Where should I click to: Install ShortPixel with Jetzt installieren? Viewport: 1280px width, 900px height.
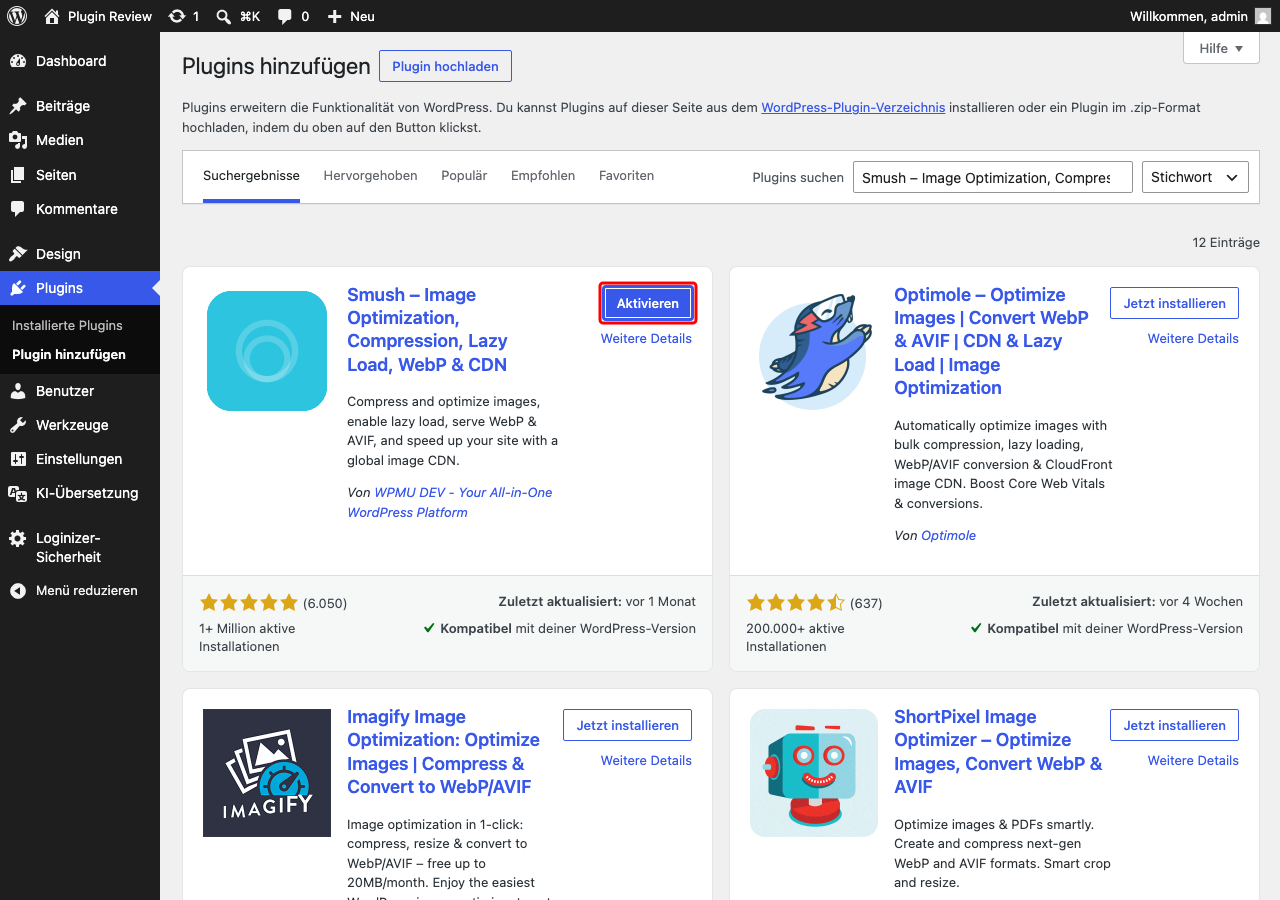(1174, 725)
